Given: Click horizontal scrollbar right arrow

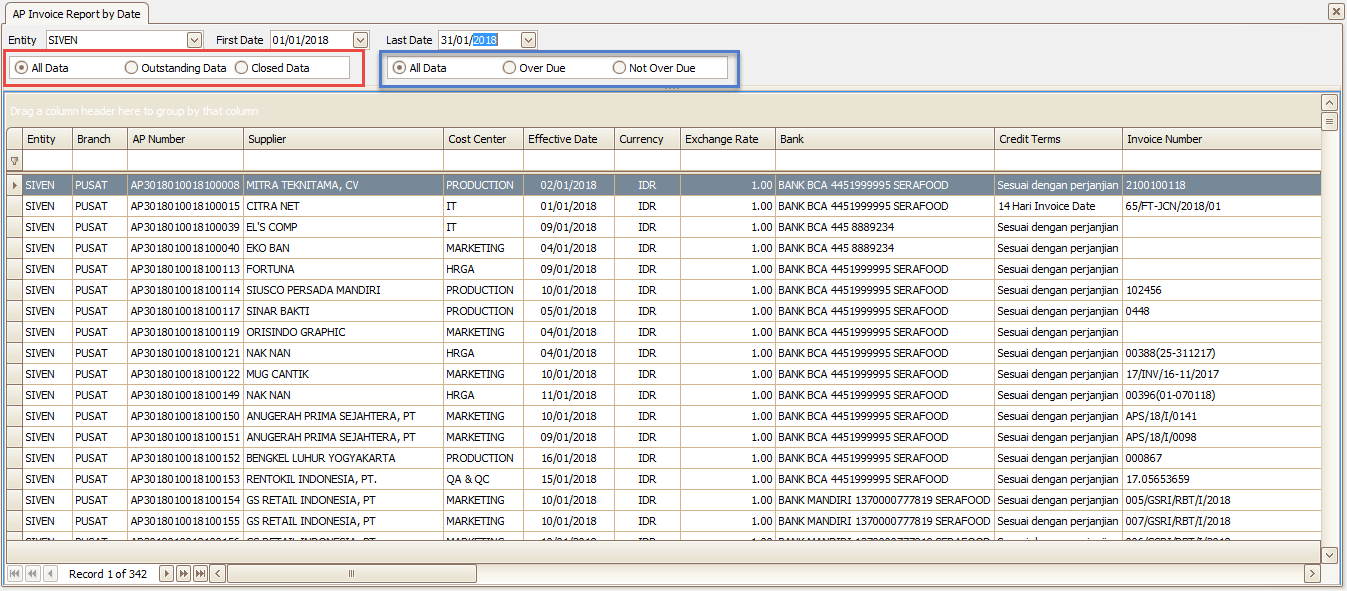Looking at the screenshot, I should (x=1312, y=574).
